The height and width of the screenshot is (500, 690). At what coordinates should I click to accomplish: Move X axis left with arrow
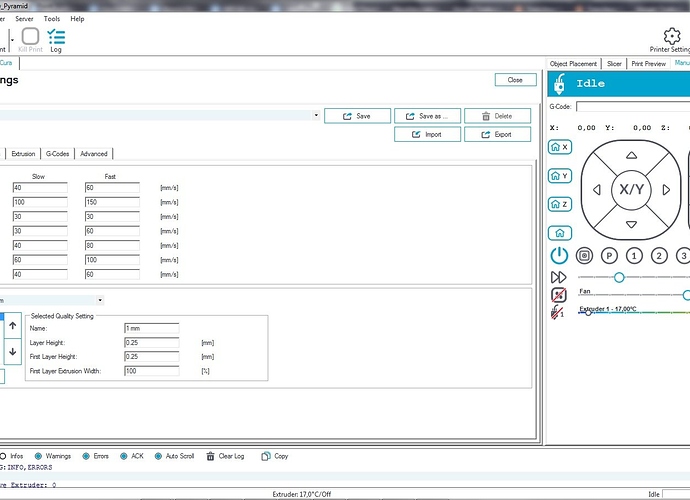[x=597, y=190]
